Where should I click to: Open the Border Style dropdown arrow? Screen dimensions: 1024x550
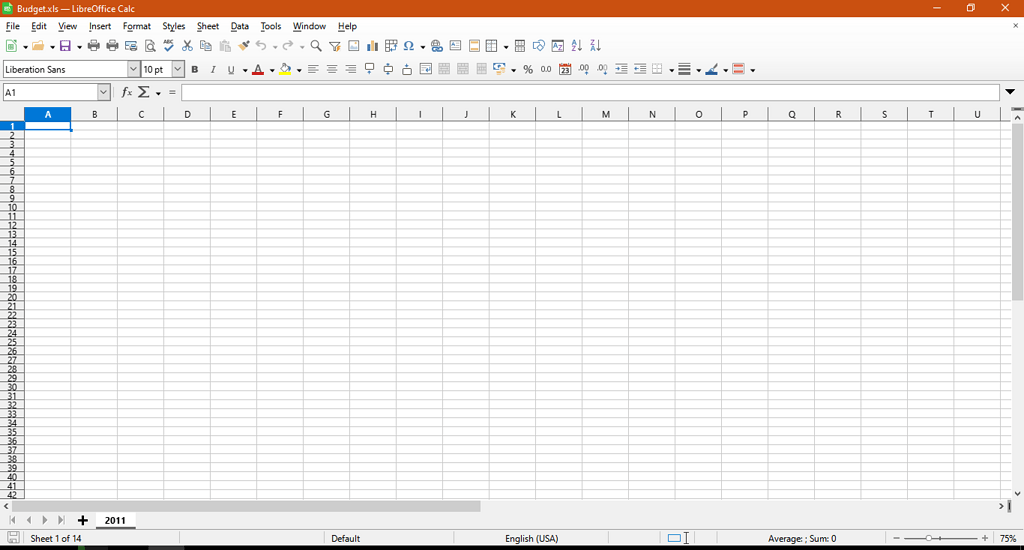point(698,70)
